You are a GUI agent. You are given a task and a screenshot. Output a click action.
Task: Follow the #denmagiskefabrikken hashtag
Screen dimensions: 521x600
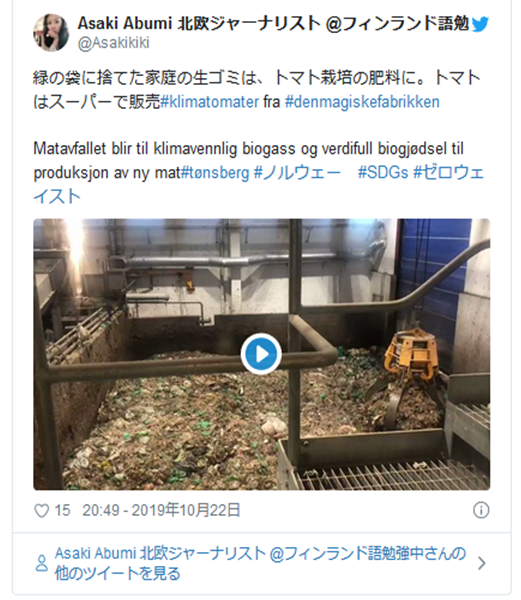(x=362, y=102)
